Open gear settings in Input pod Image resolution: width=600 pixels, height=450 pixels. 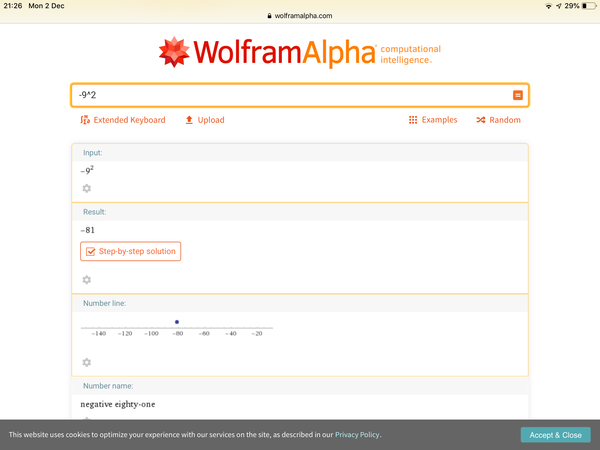coord(87,188)
